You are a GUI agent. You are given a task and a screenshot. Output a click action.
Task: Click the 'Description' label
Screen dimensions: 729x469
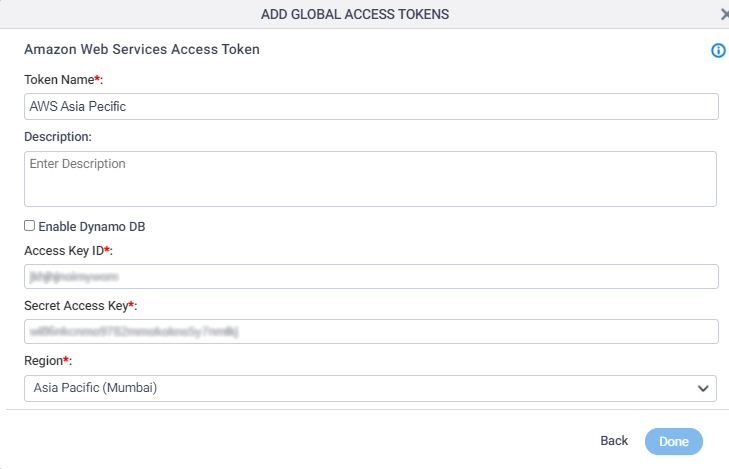58,137
